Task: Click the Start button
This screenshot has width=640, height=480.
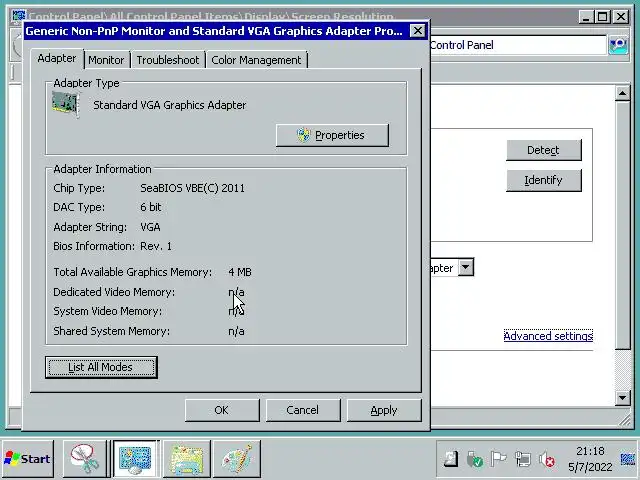Action: pyautogui.click(x=27, y=458)
